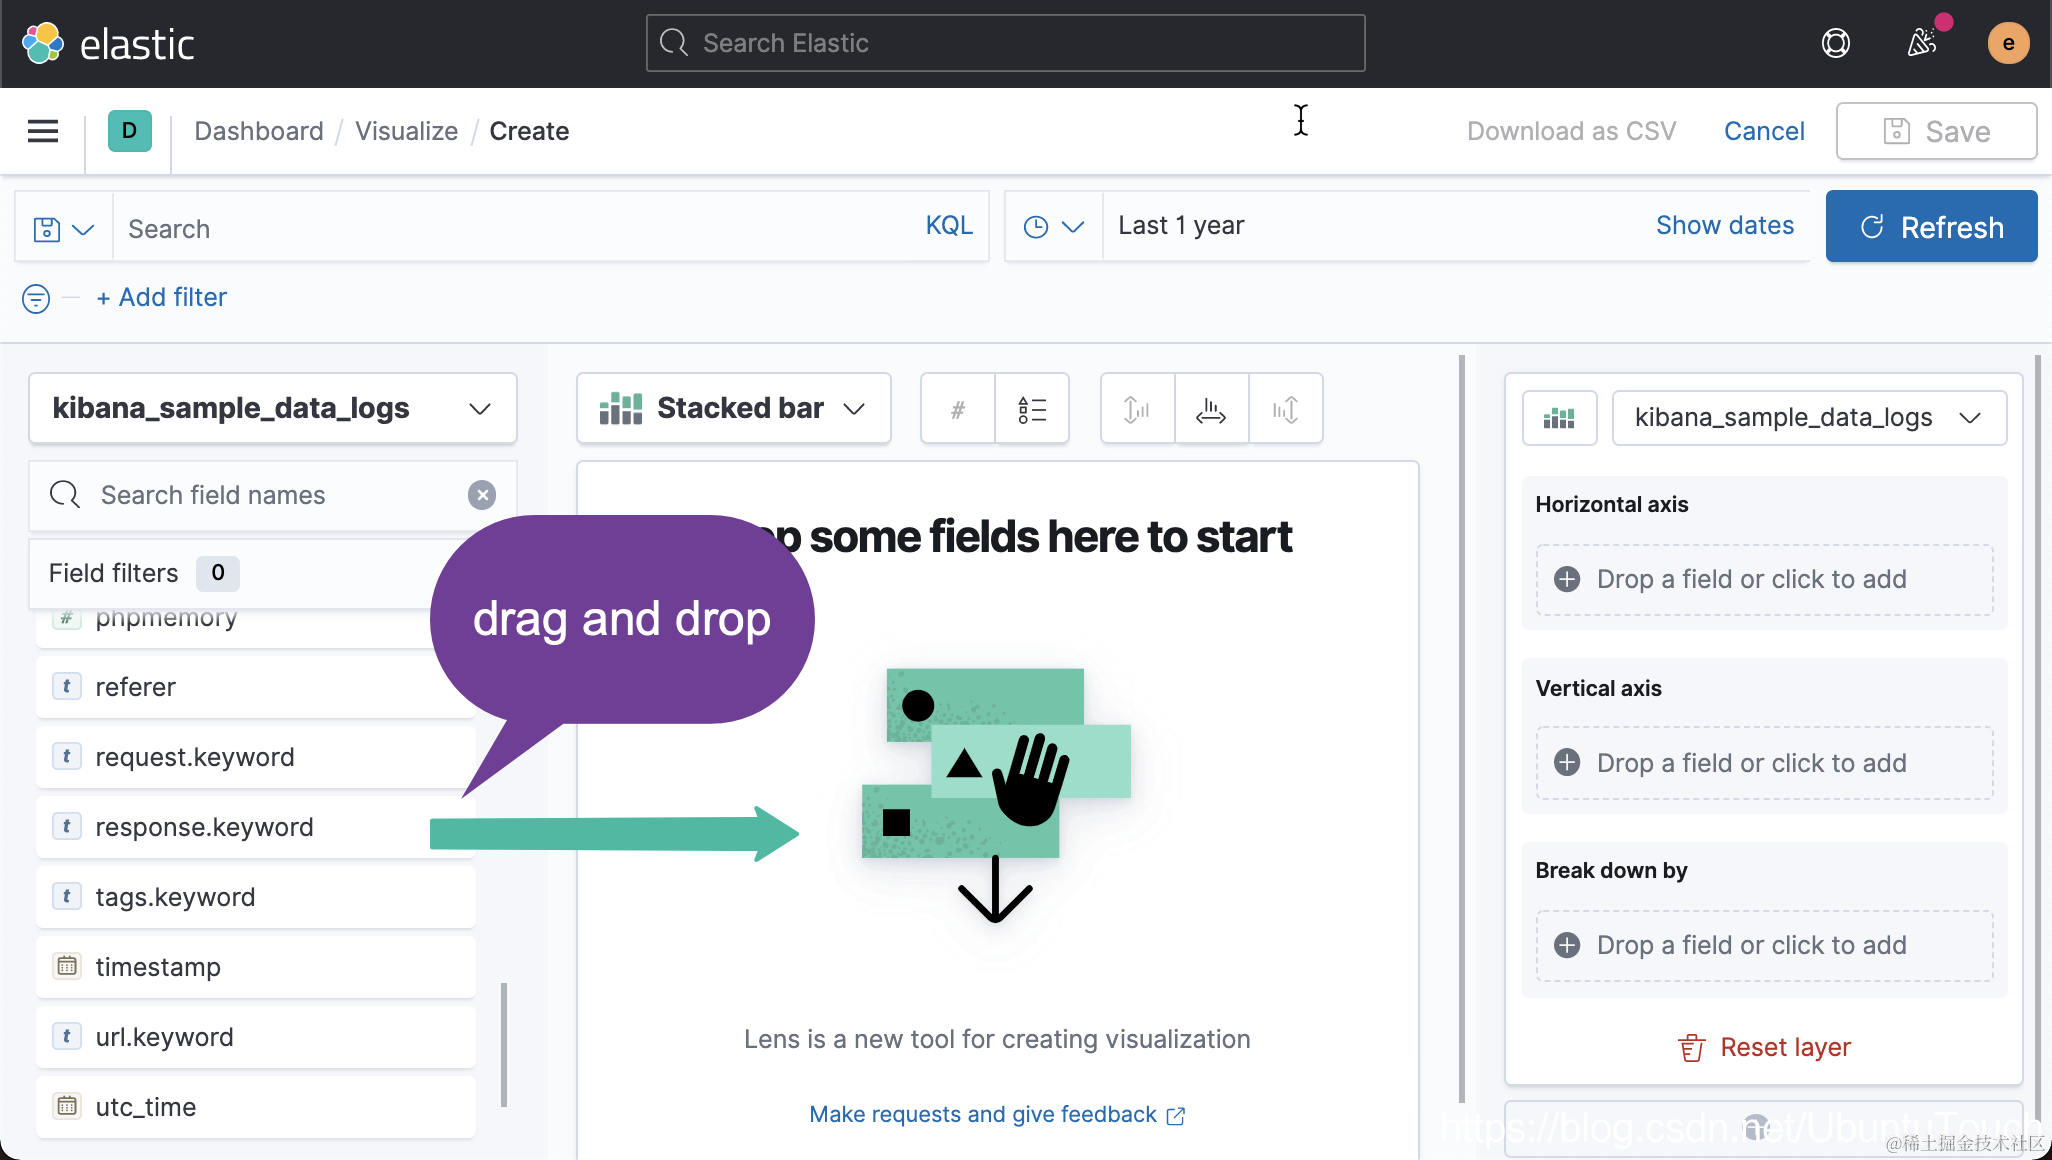Image resolution: width=2052 pixels, height=1160 pixels.
Task: Click the value labels hash icon
Action: click(957, 409)
